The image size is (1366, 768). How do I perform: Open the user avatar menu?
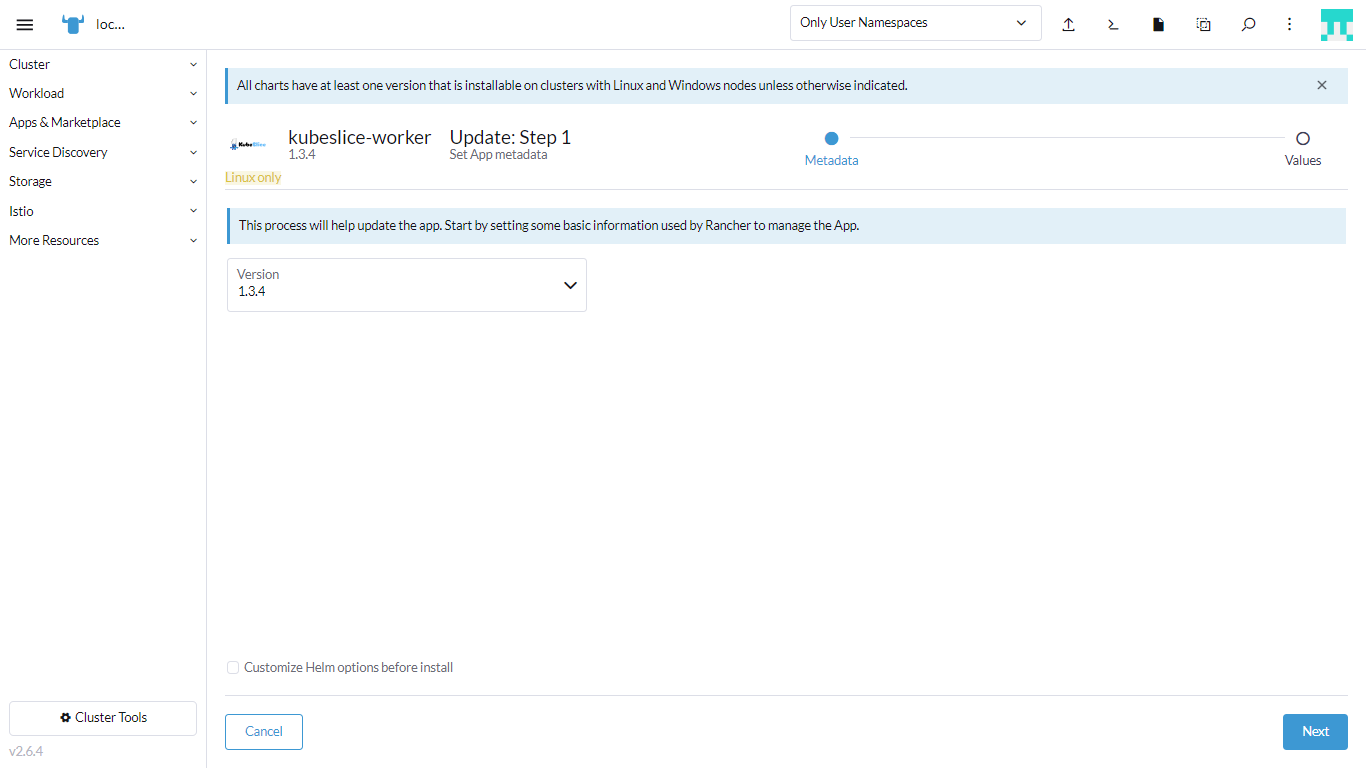[x=1336, y=25]
